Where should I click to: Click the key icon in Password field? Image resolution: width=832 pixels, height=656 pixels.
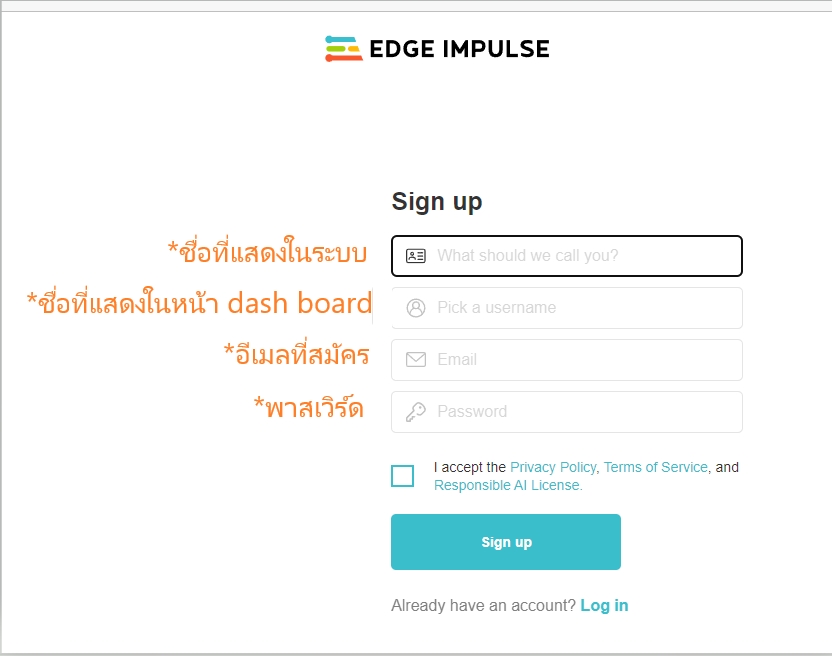coord(416,412)
